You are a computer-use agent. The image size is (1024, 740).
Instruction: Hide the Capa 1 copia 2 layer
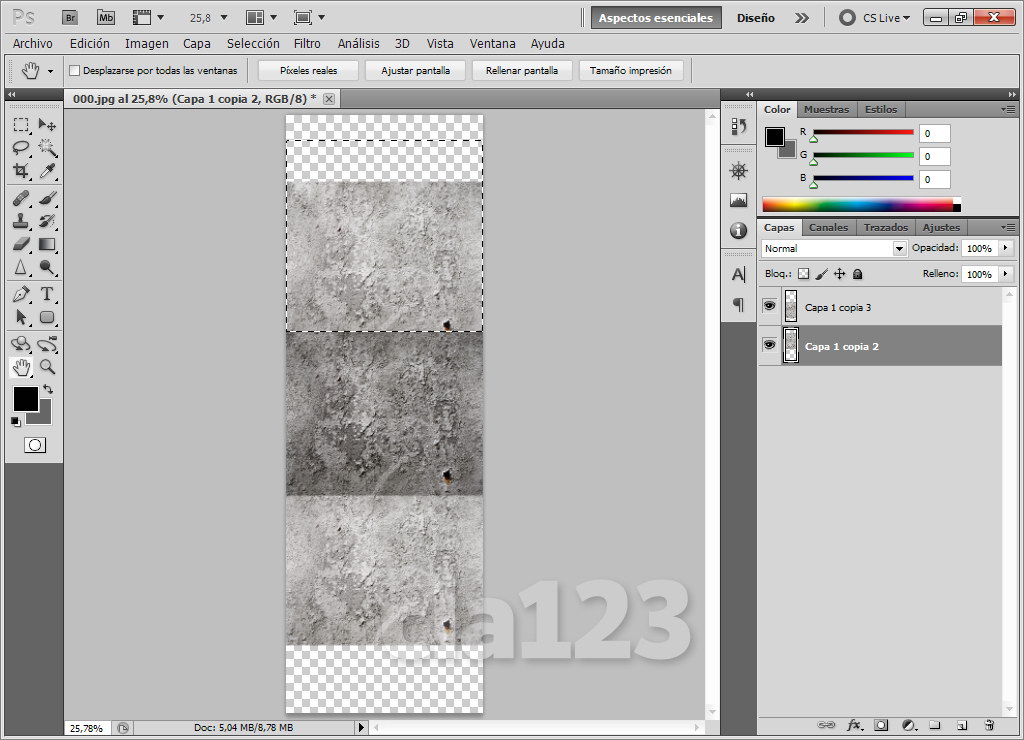(x=770, y=345)
